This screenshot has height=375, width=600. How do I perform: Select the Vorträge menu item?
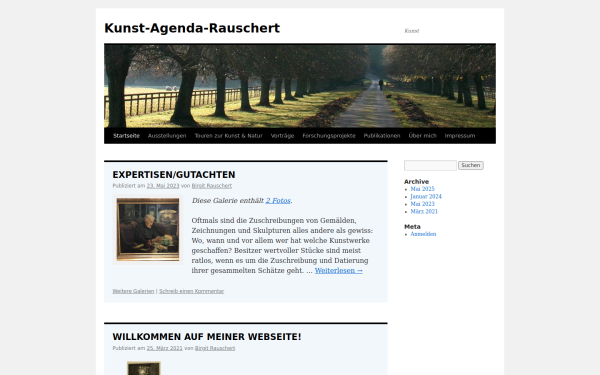point(282,136)
